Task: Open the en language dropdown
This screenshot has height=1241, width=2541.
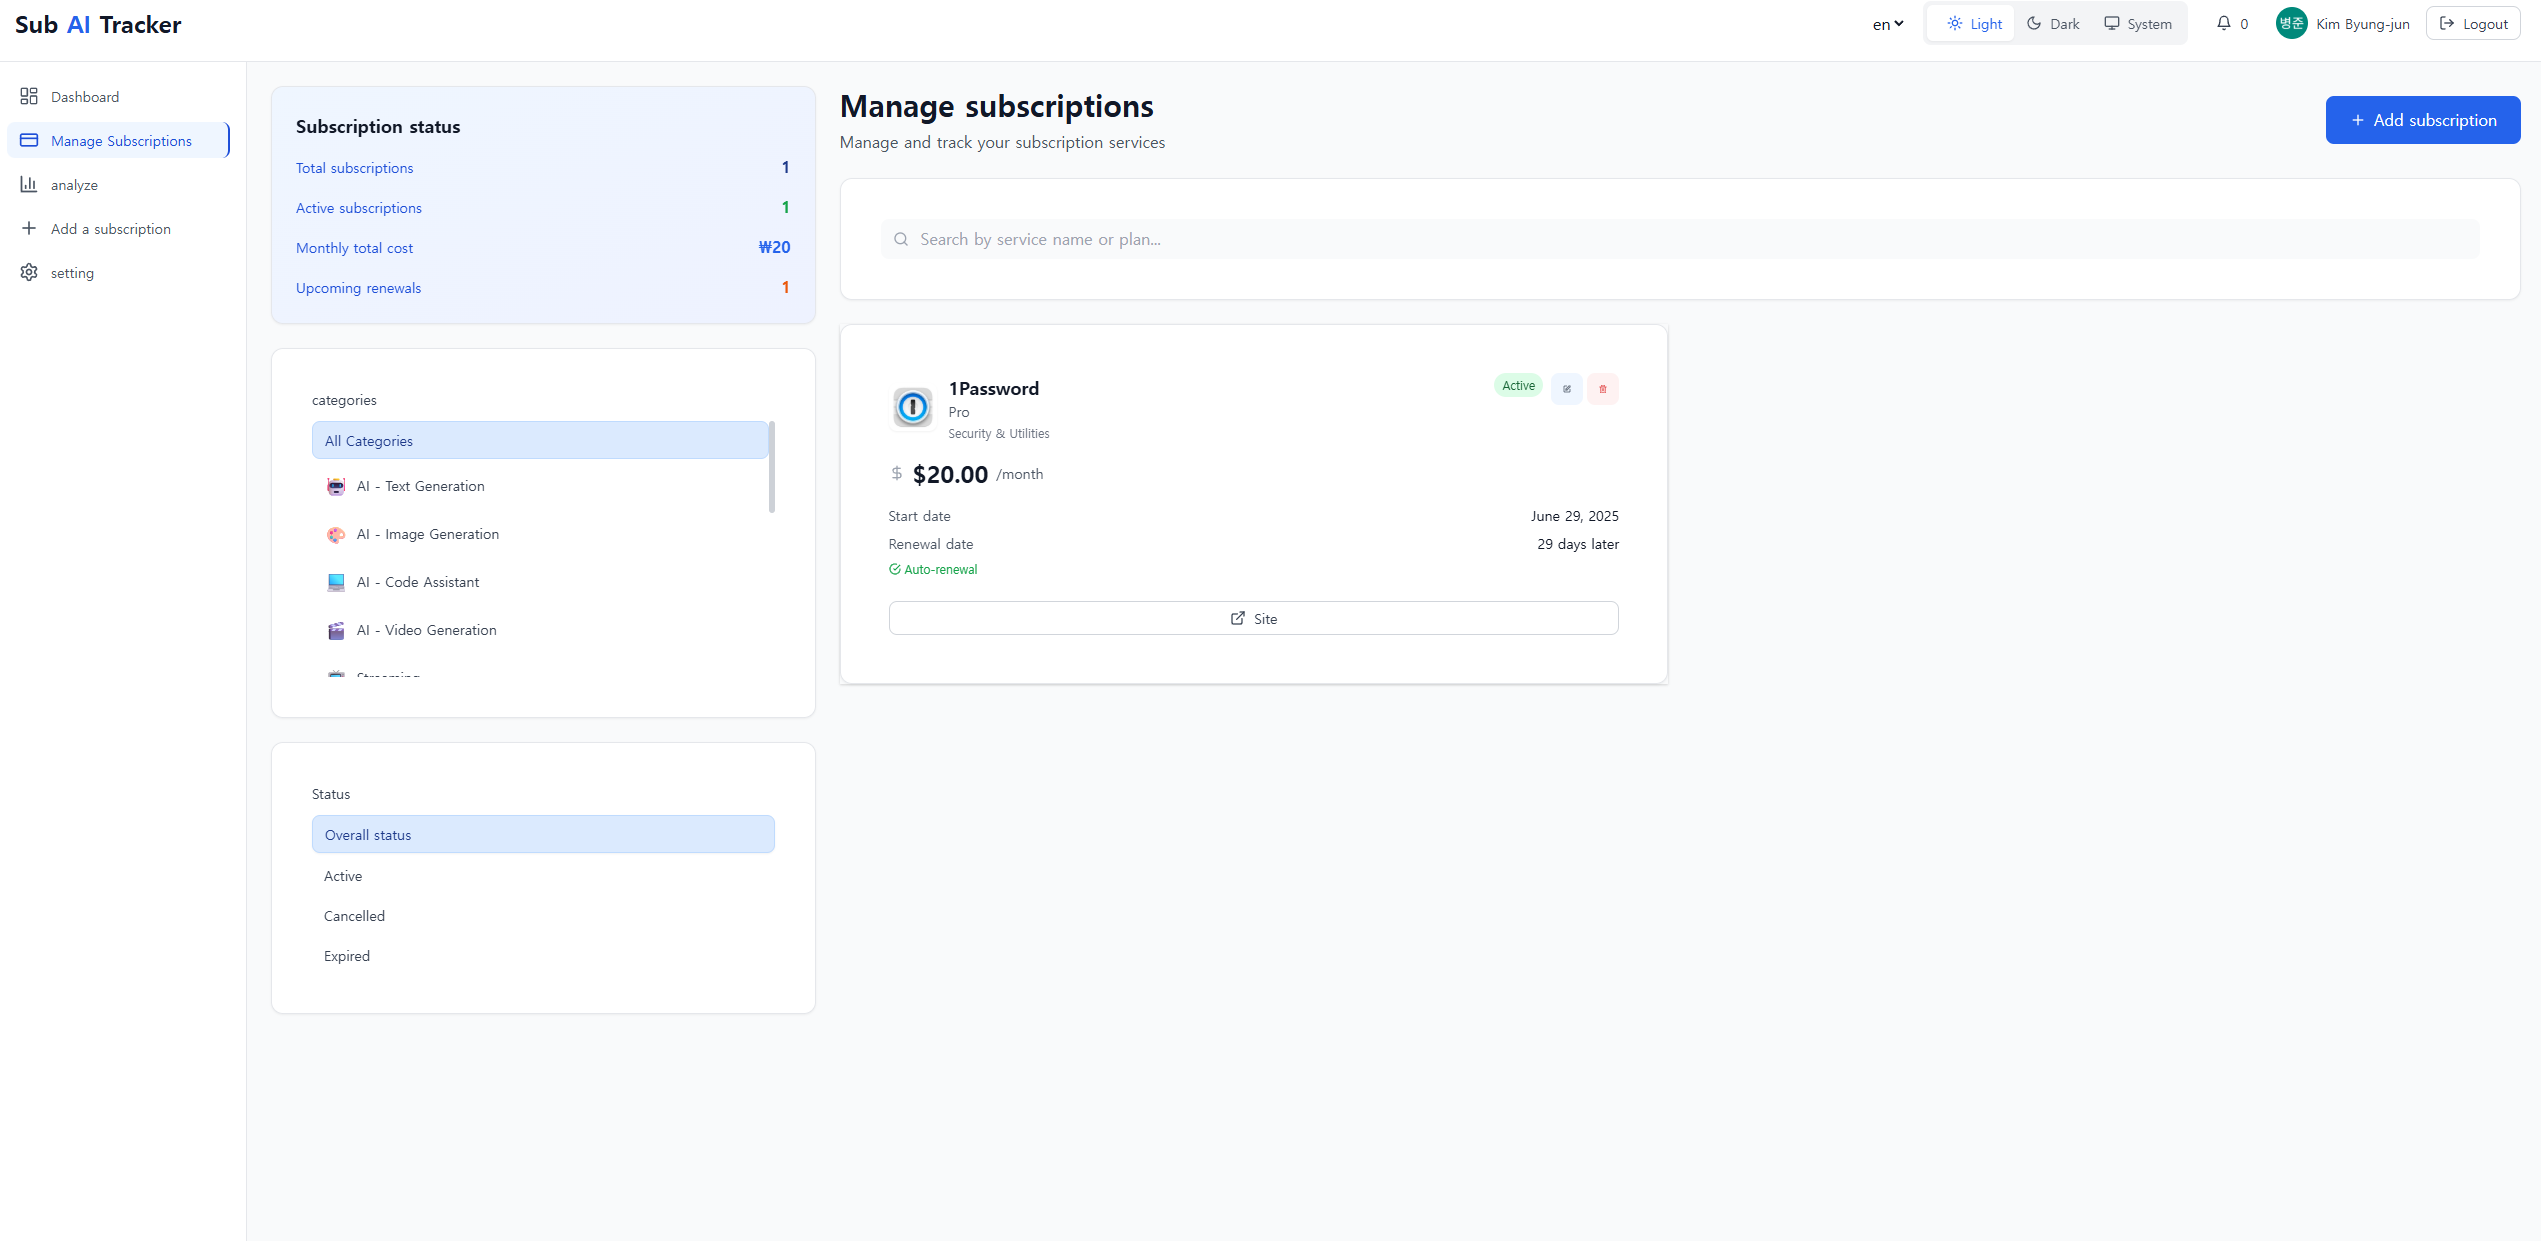Action: (1887, 24)
